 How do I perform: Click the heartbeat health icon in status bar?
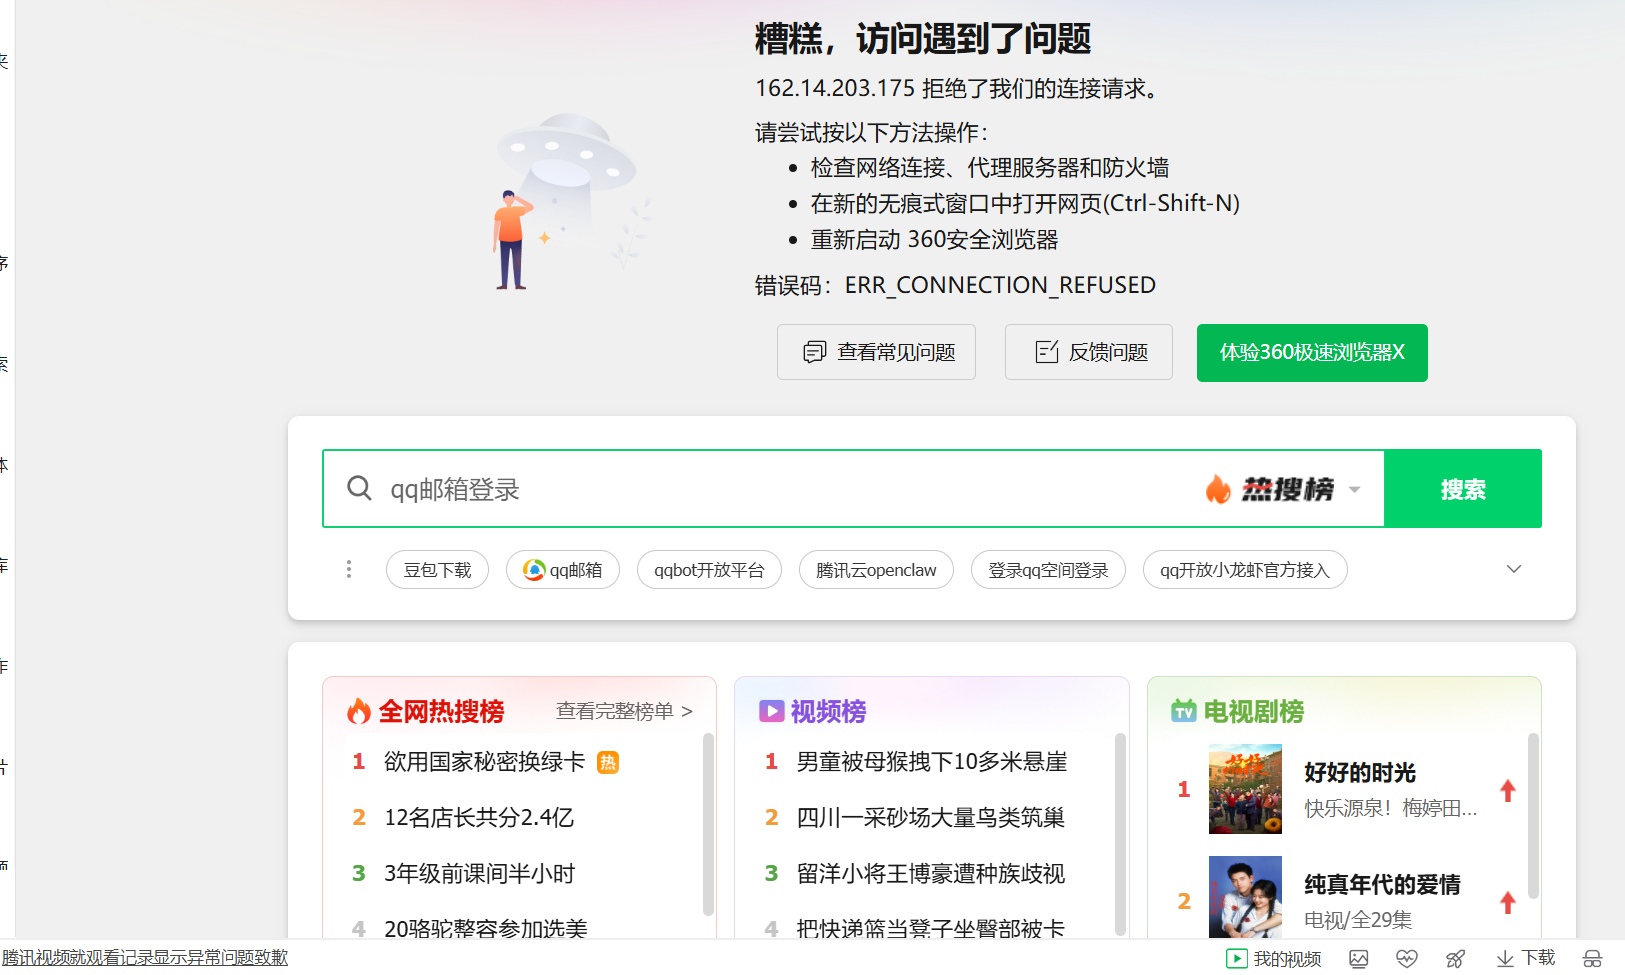click(x=1407, y=959)
